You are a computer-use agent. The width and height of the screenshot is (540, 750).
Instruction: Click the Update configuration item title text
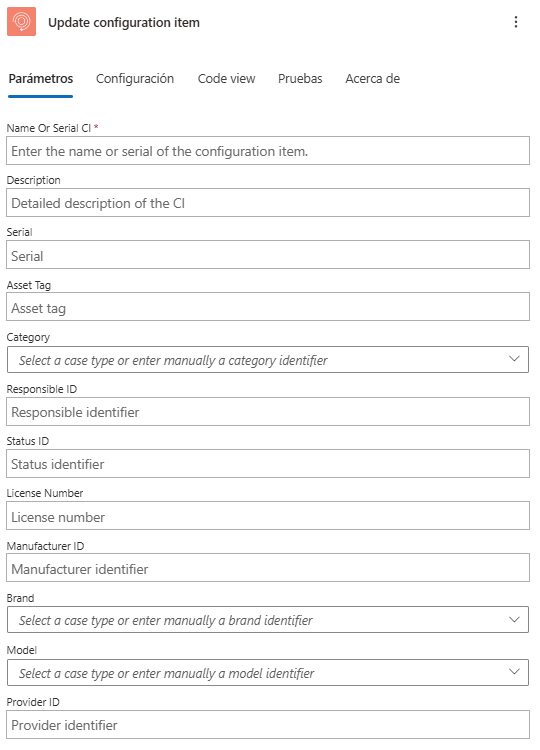click(x=124, y=22)
